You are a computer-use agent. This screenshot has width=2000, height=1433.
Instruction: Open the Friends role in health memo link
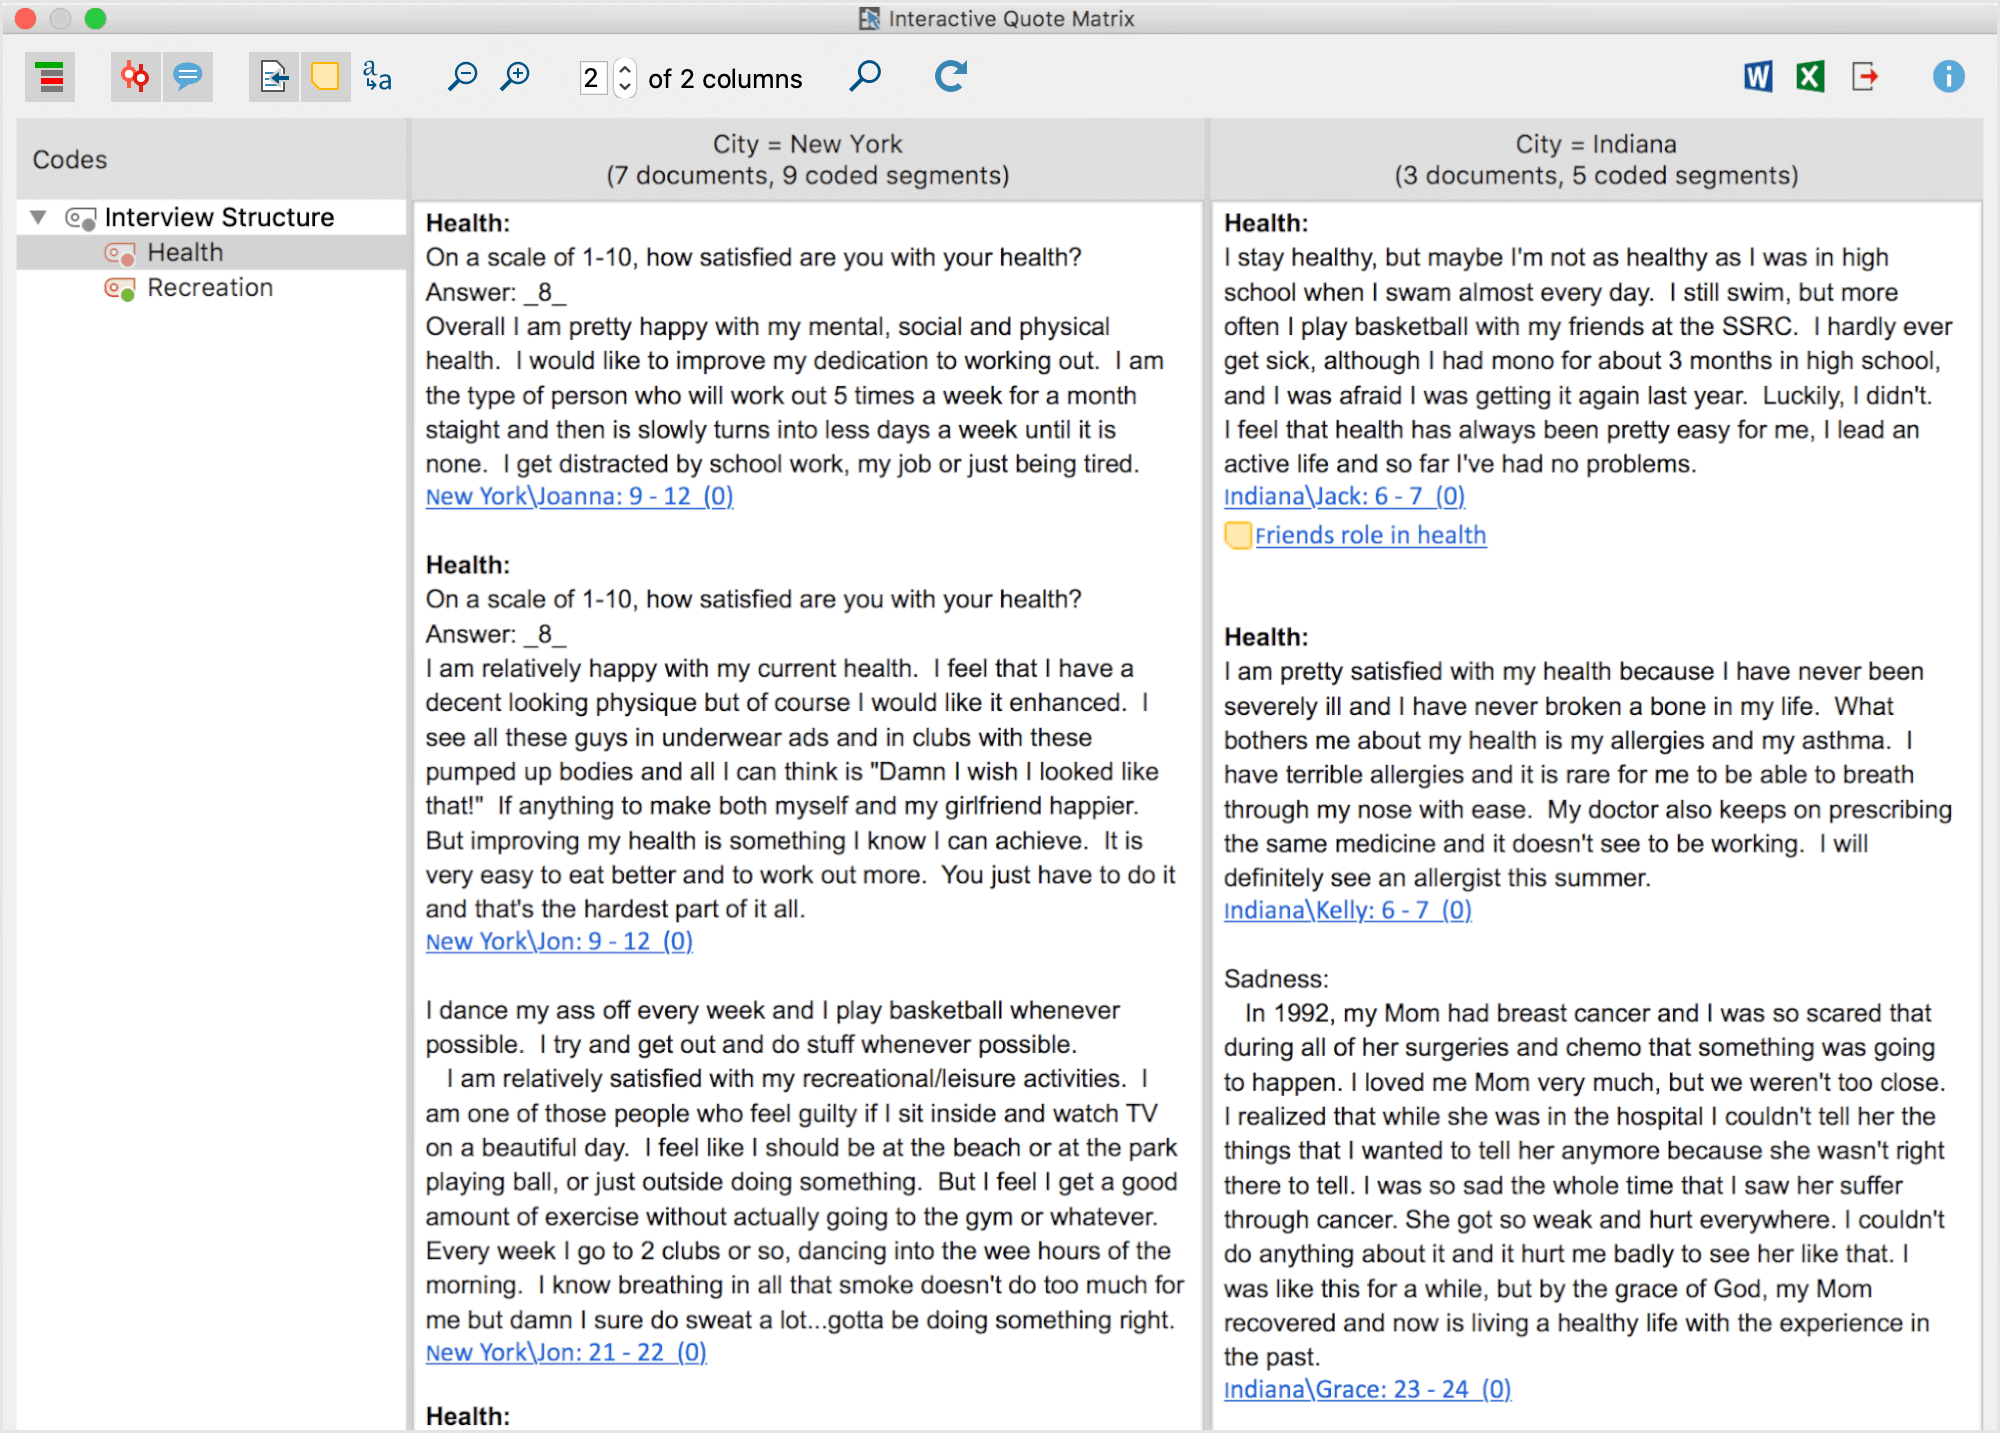1370,536
